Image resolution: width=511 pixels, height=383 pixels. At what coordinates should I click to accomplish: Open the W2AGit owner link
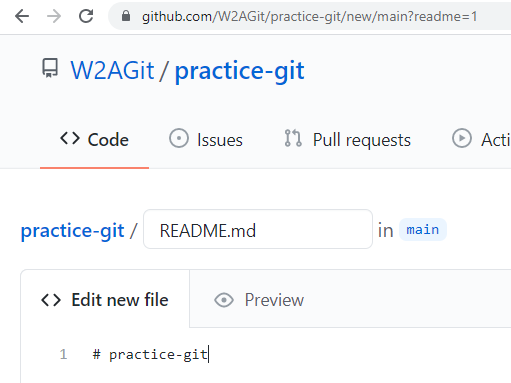tap(112, 70)
